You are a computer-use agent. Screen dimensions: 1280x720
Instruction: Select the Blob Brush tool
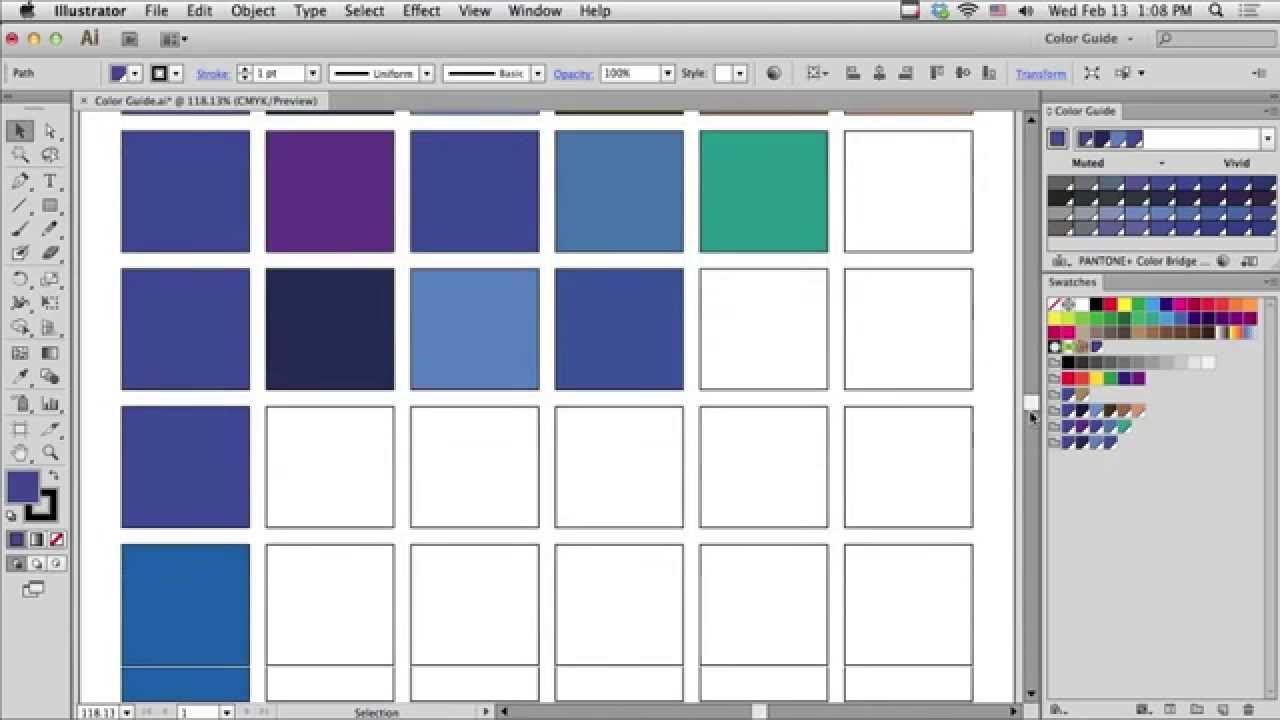coord(20,253)
